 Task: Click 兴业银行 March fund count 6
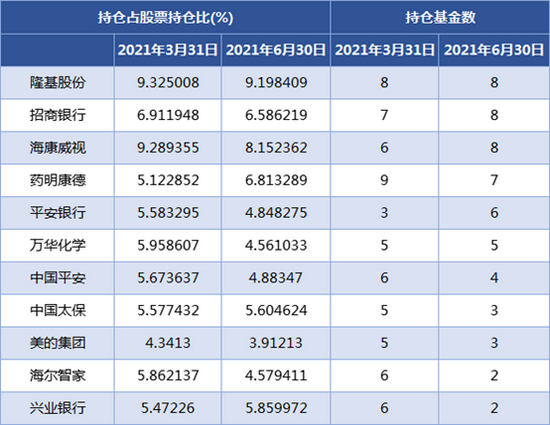(384, 408)
